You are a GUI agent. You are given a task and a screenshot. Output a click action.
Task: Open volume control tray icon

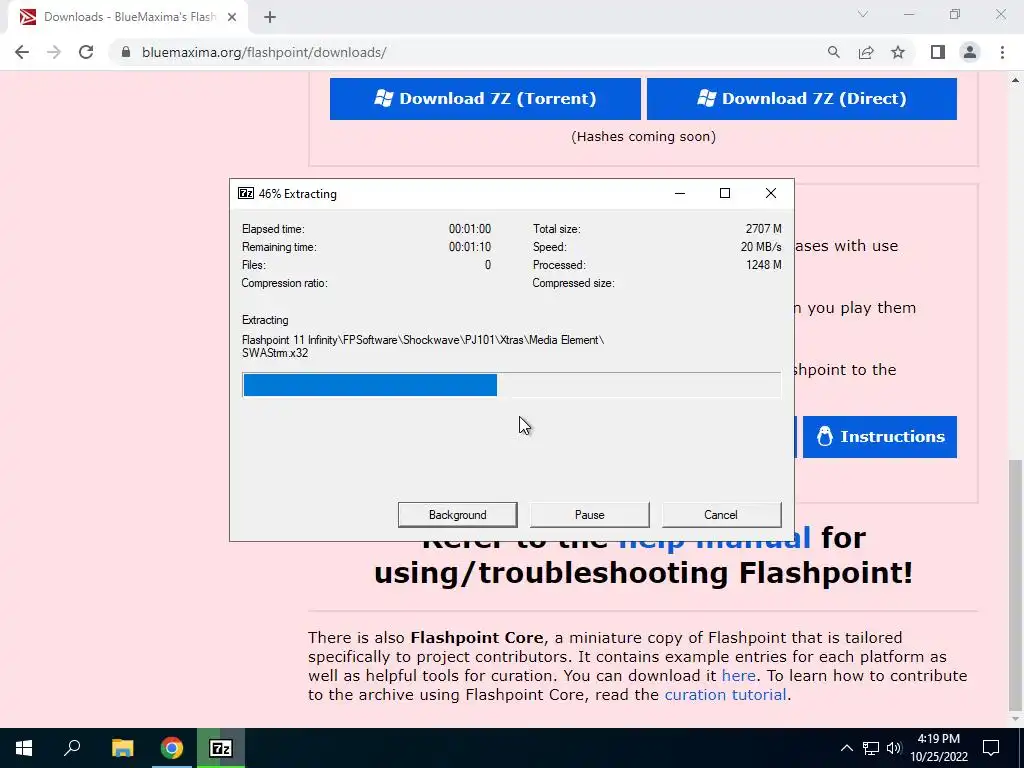tap(894, 748)
